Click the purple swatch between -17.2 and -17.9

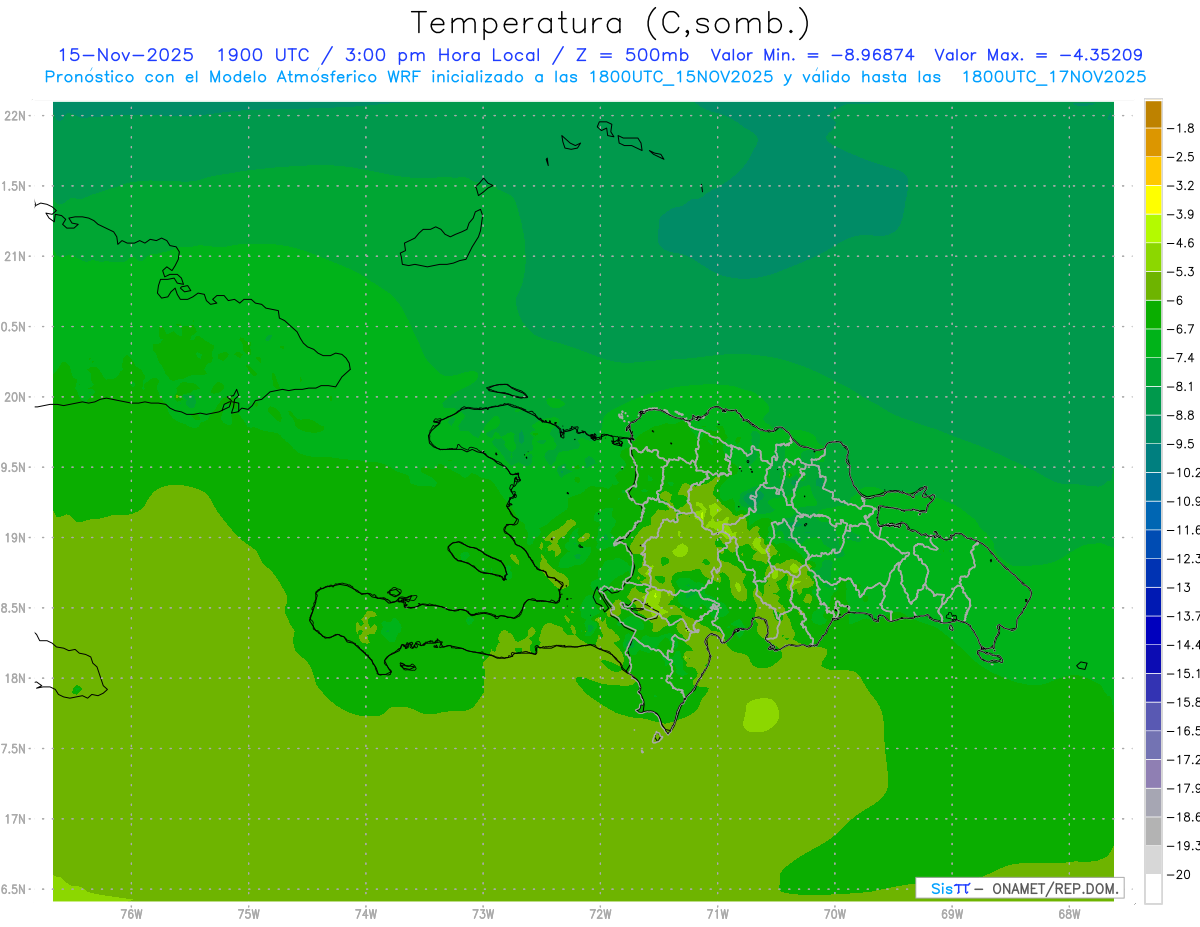(1153, 773)
